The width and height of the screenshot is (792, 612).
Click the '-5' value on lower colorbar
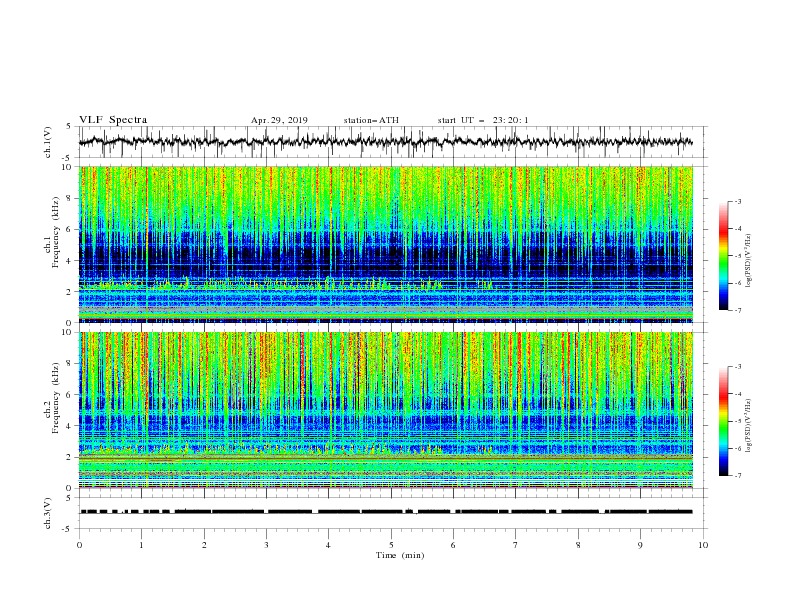click(x=738, y=421)
